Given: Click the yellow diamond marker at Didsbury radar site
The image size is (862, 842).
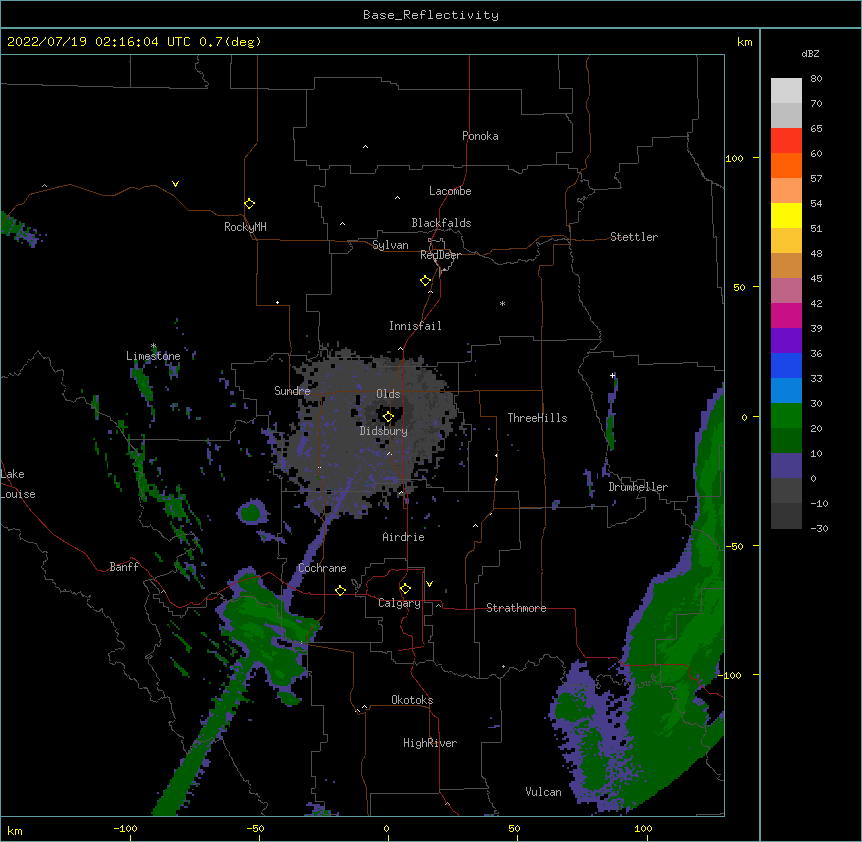Looking at the screenshot, I should click(388, 417).
